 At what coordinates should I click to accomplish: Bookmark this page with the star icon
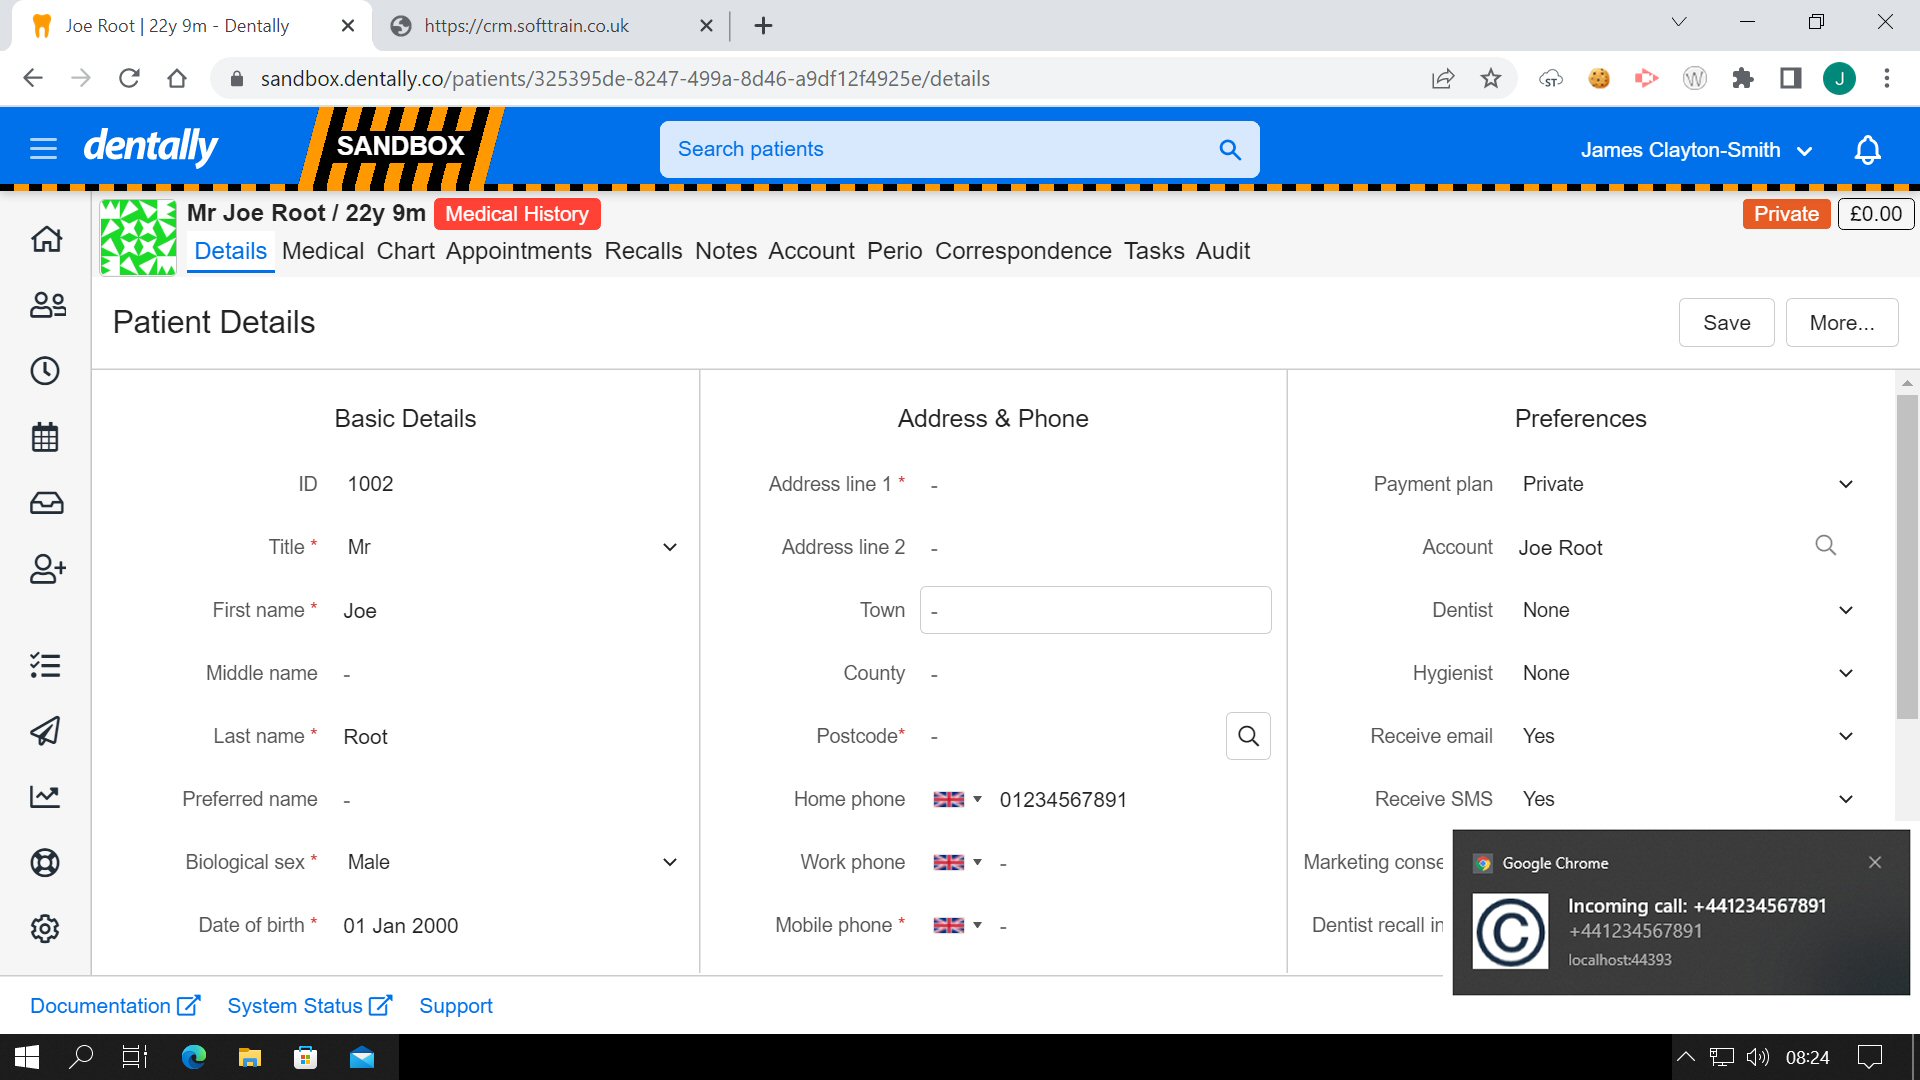click(x=1491, y=78)
